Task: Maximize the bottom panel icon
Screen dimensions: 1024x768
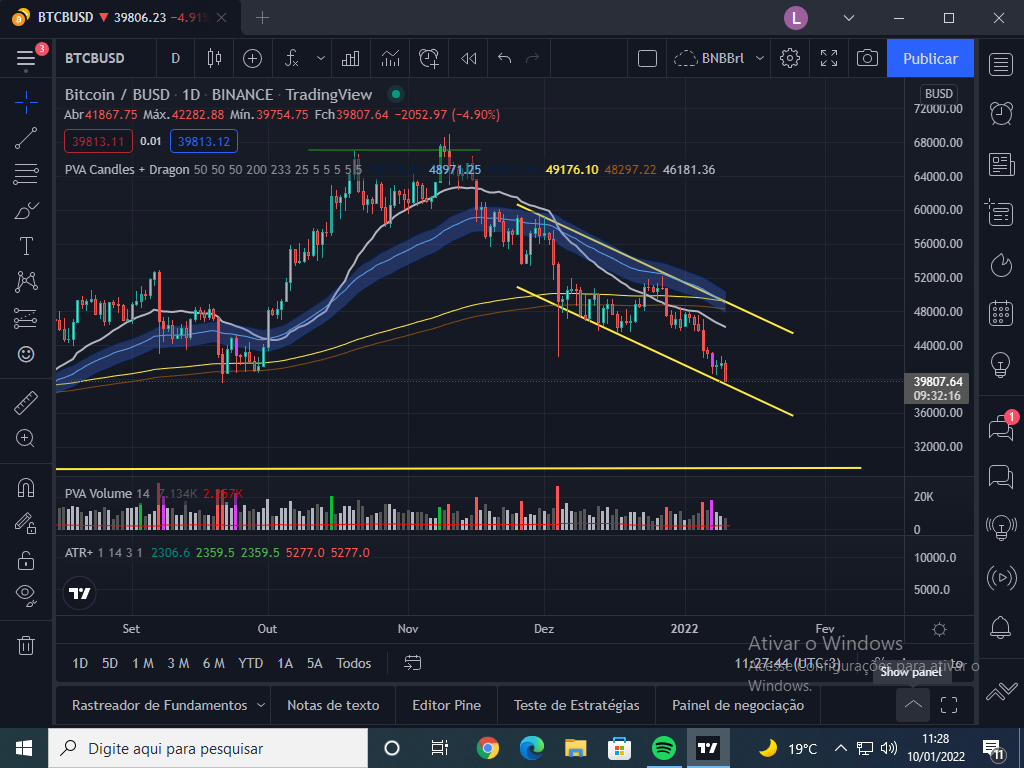Action: click(949, 705)
